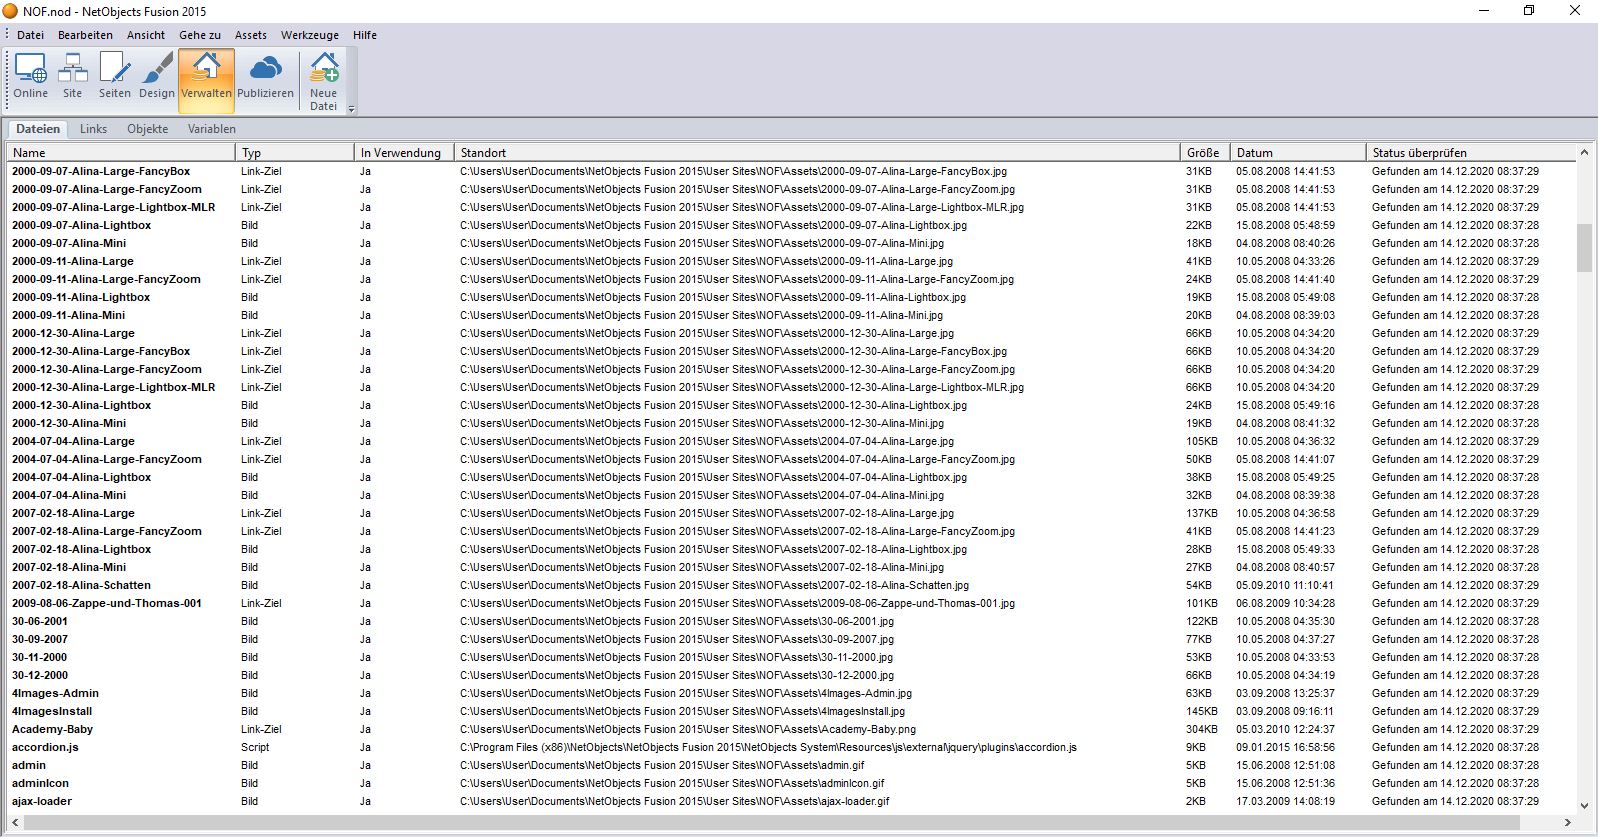Click the Verwalten toolbar icon

(206, 77)
